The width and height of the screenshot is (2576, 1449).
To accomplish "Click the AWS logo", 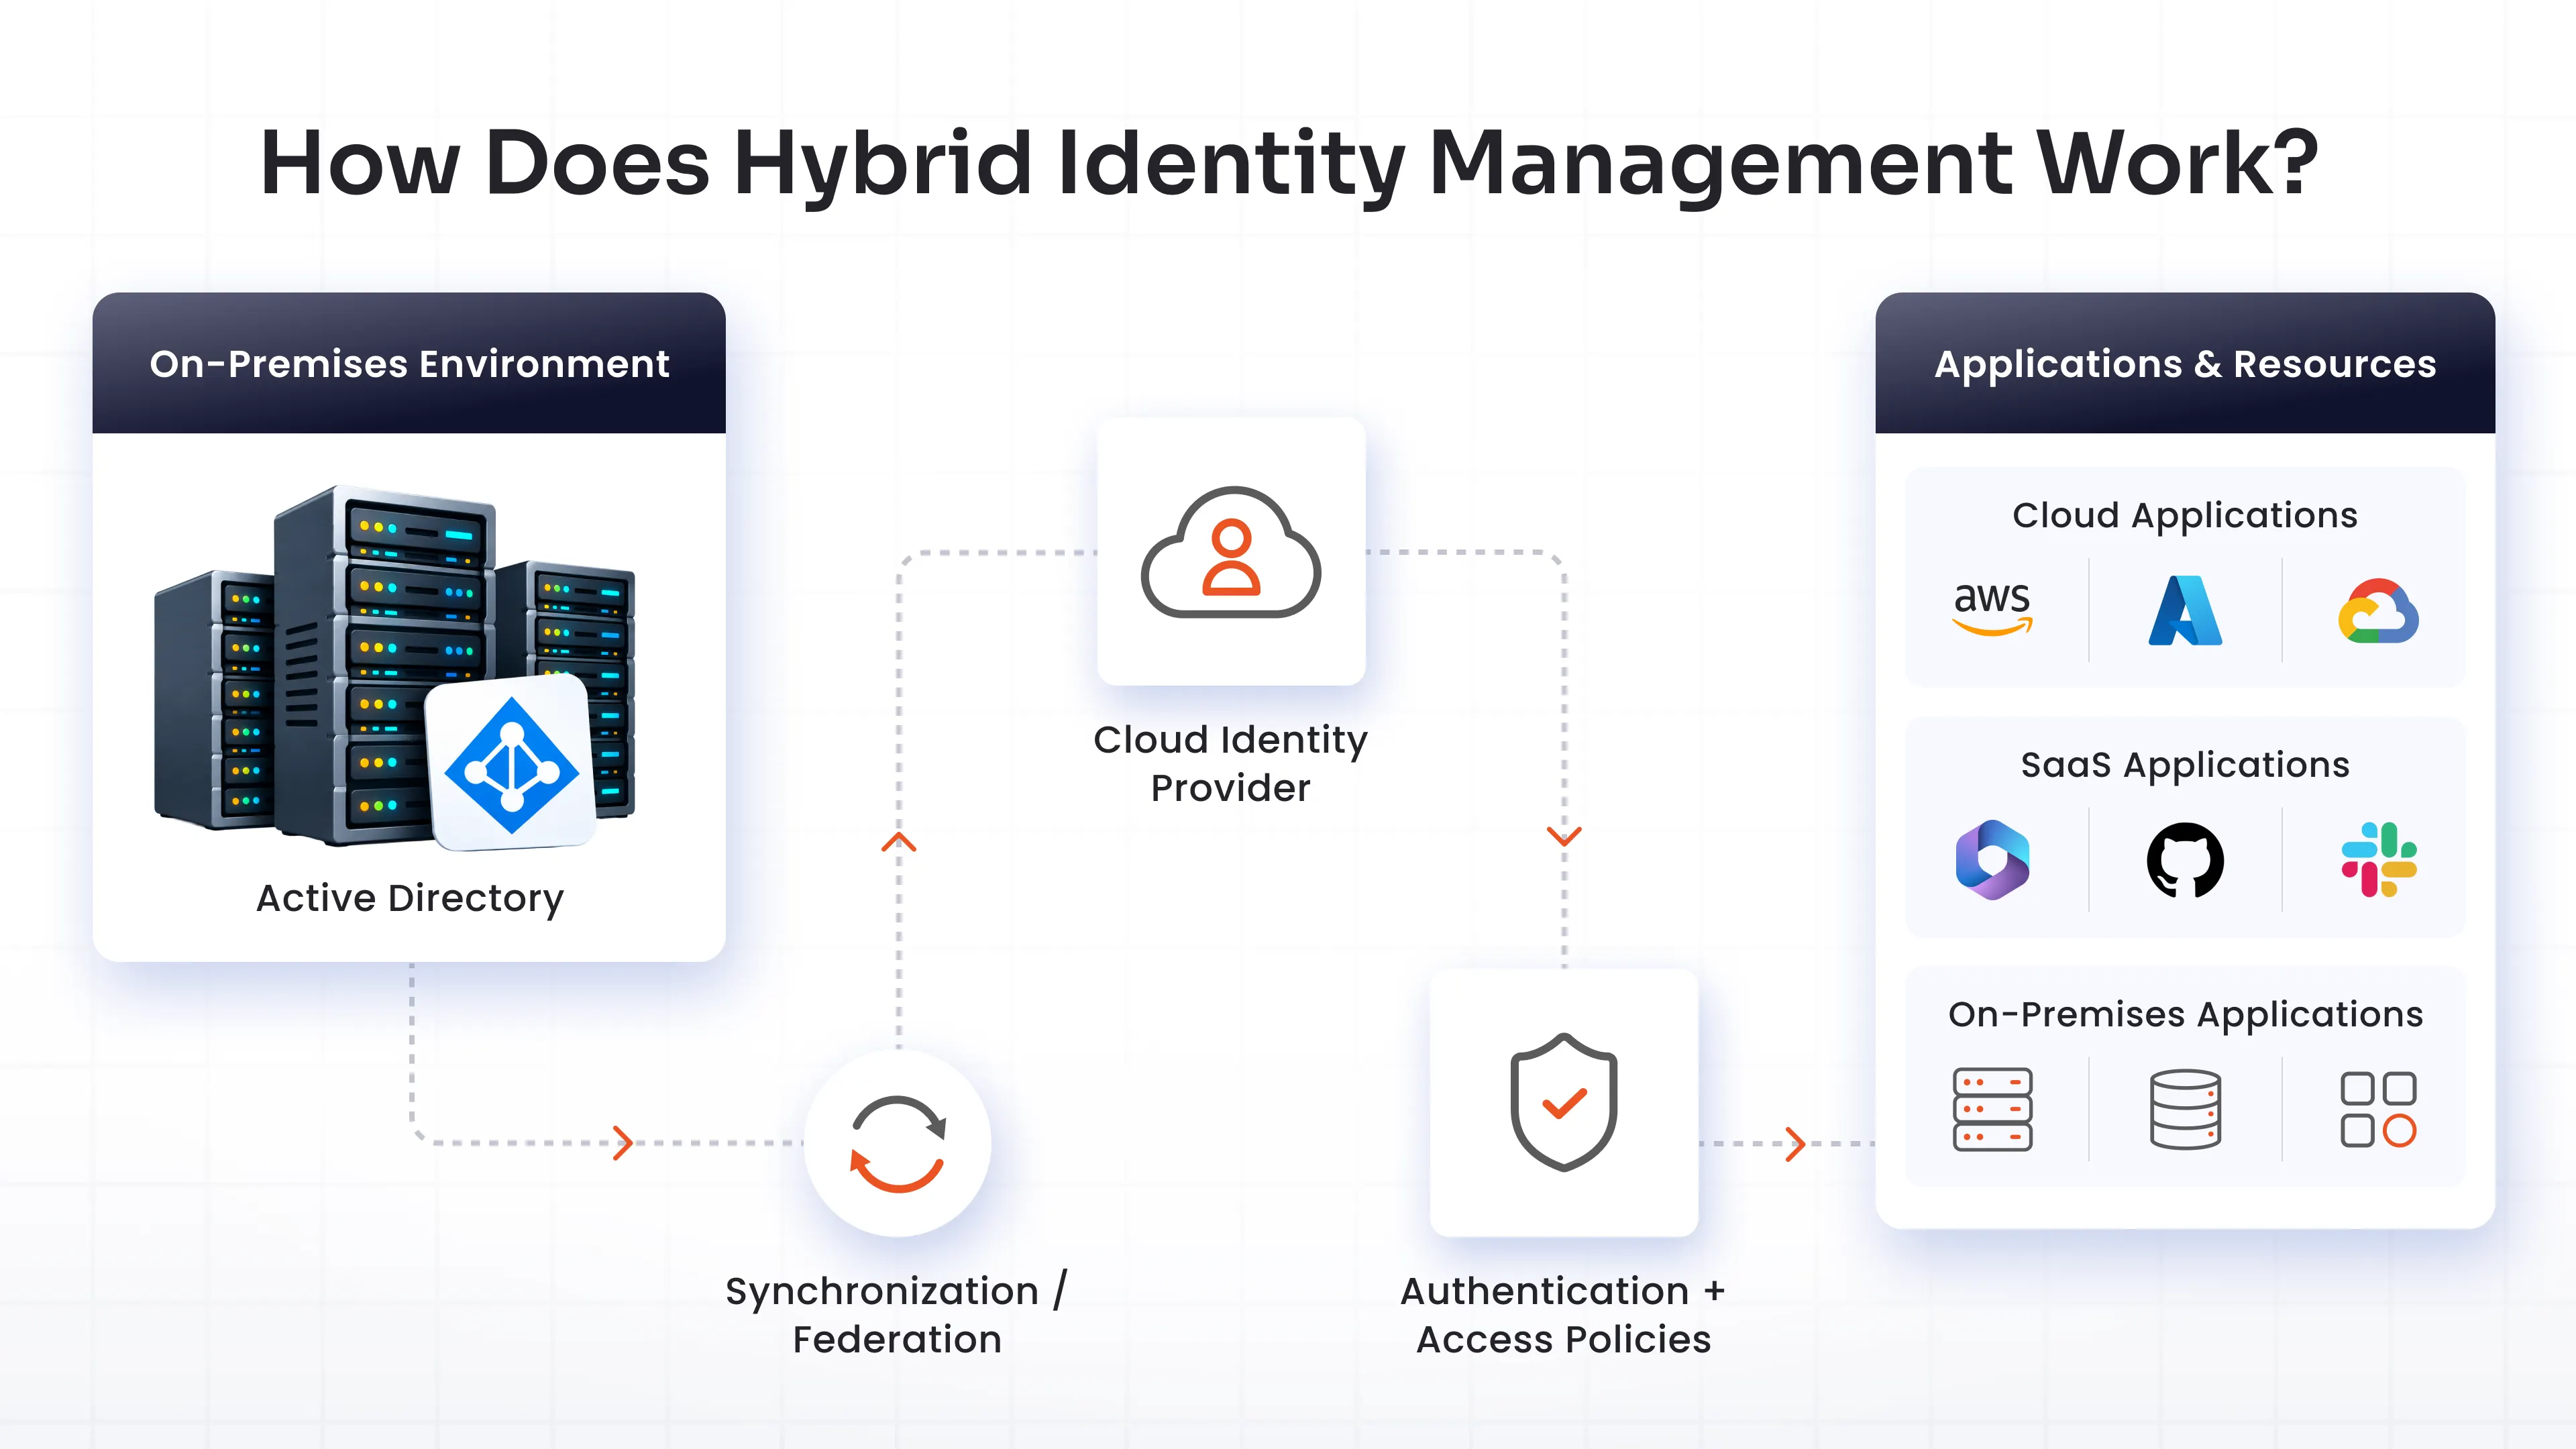I will point(1992,609).
